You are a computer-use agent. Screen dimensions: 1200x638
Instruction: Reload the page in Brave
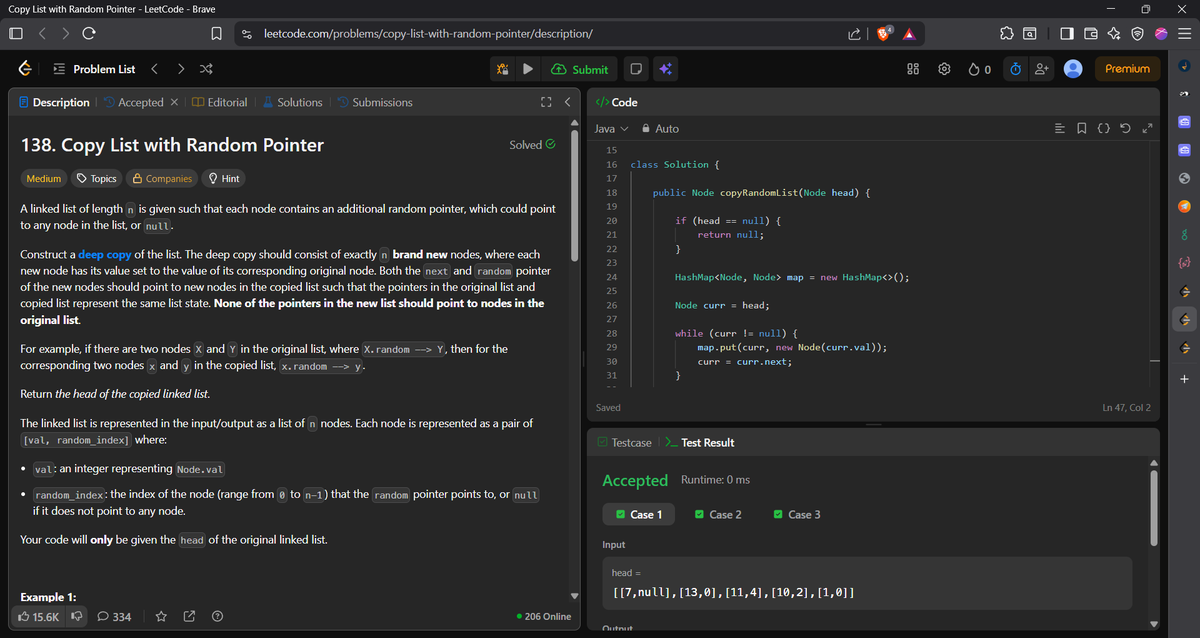(88, 33)
